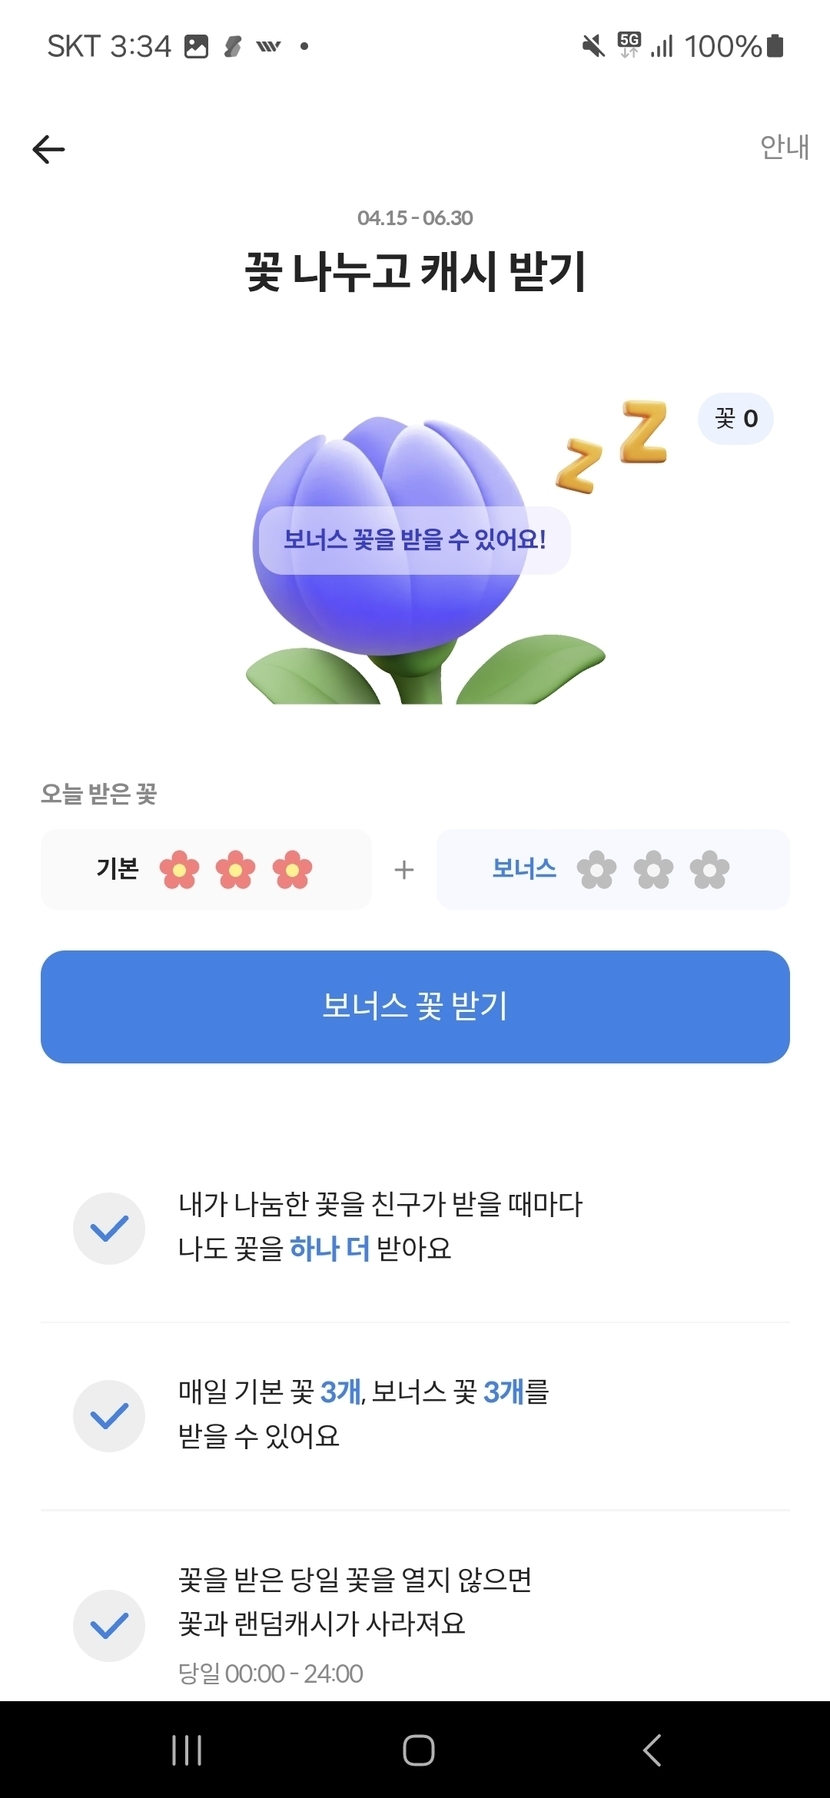
Task: Open Android recent apps navigation button
Action: [187, 1750]
